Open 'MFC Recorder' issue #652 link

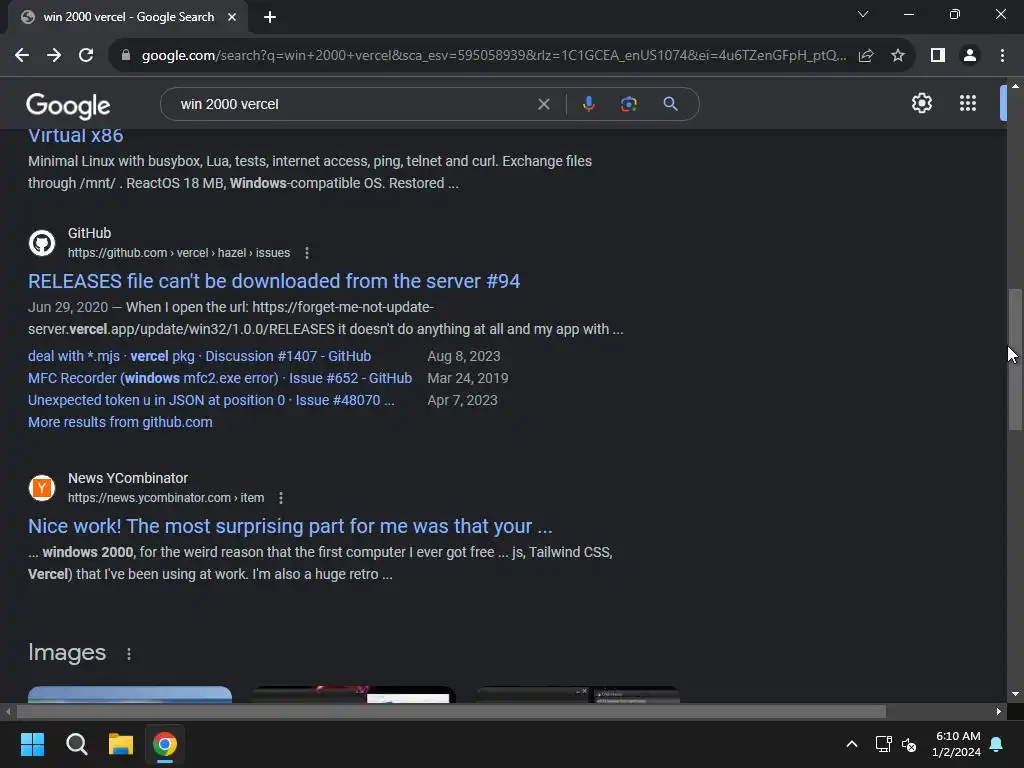click(x=220, y=379)
